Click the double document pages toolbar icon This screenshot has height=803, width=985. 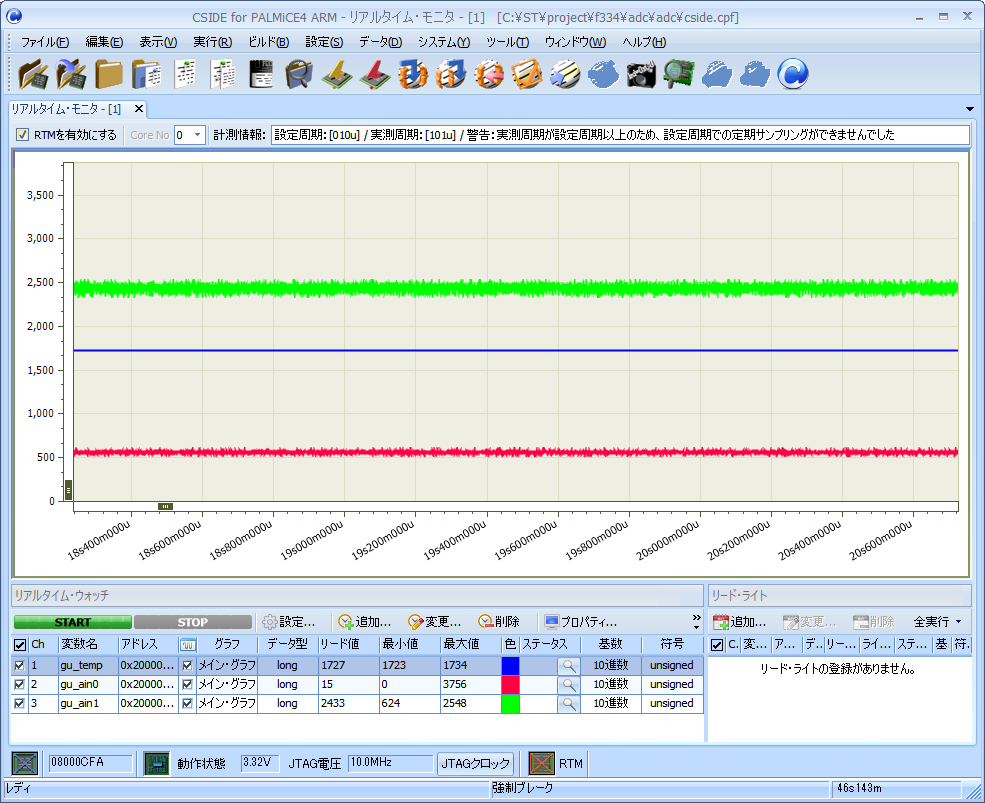tap(223, 74)
